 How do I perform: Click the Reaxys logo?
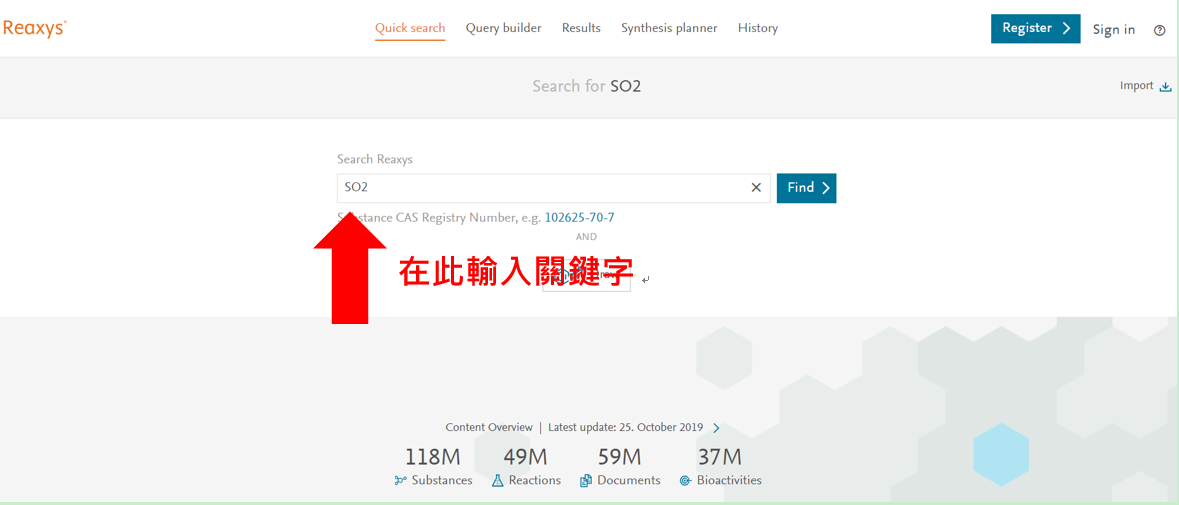(x=35, y=29)
